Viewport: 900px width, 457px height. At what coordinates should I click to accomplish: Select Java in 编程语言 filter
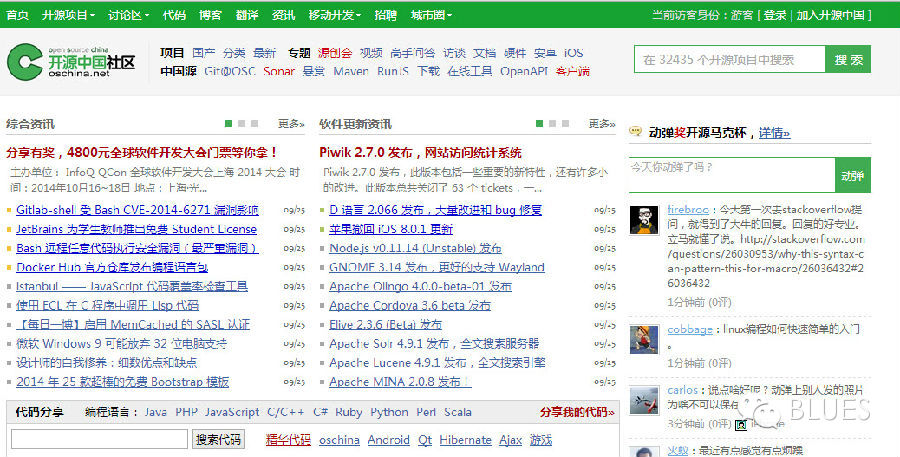156,412
